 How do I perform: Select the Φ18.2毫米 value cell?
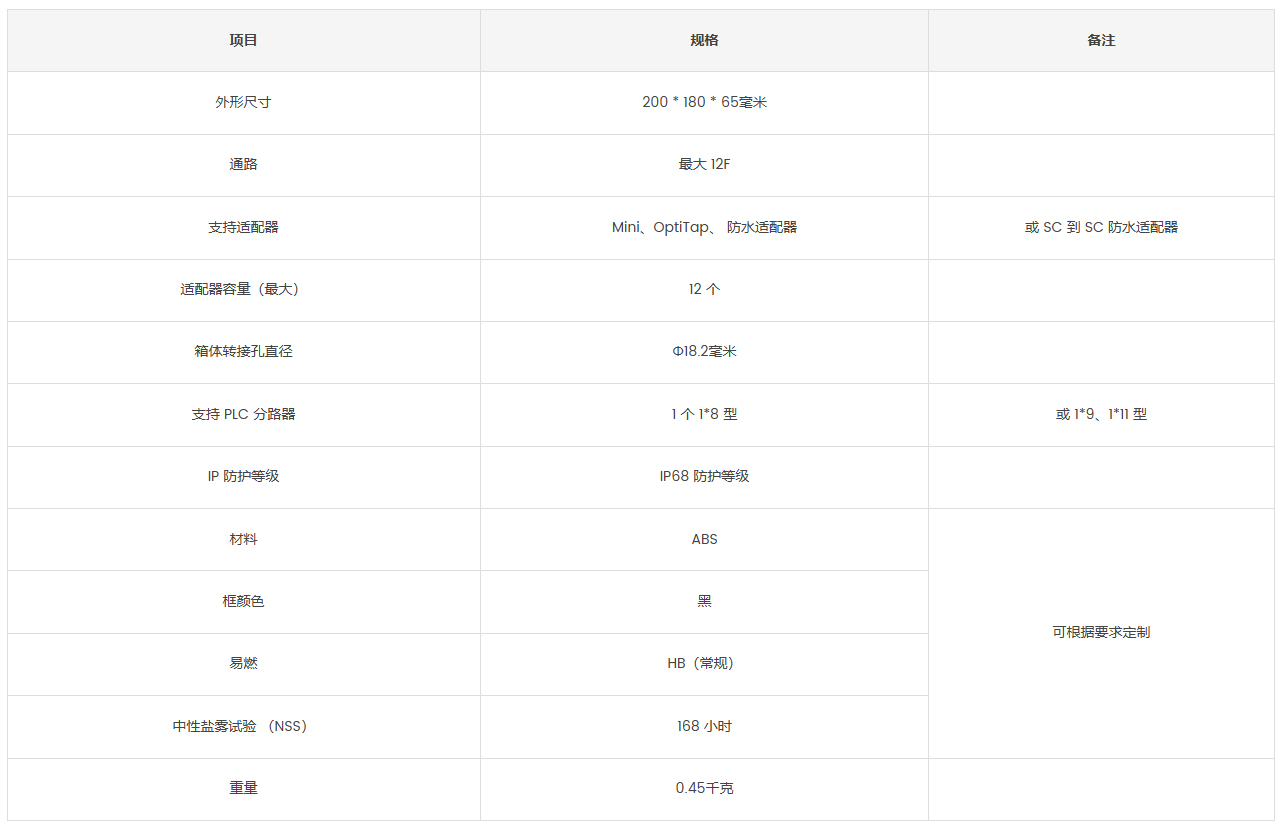click(704, 352)
